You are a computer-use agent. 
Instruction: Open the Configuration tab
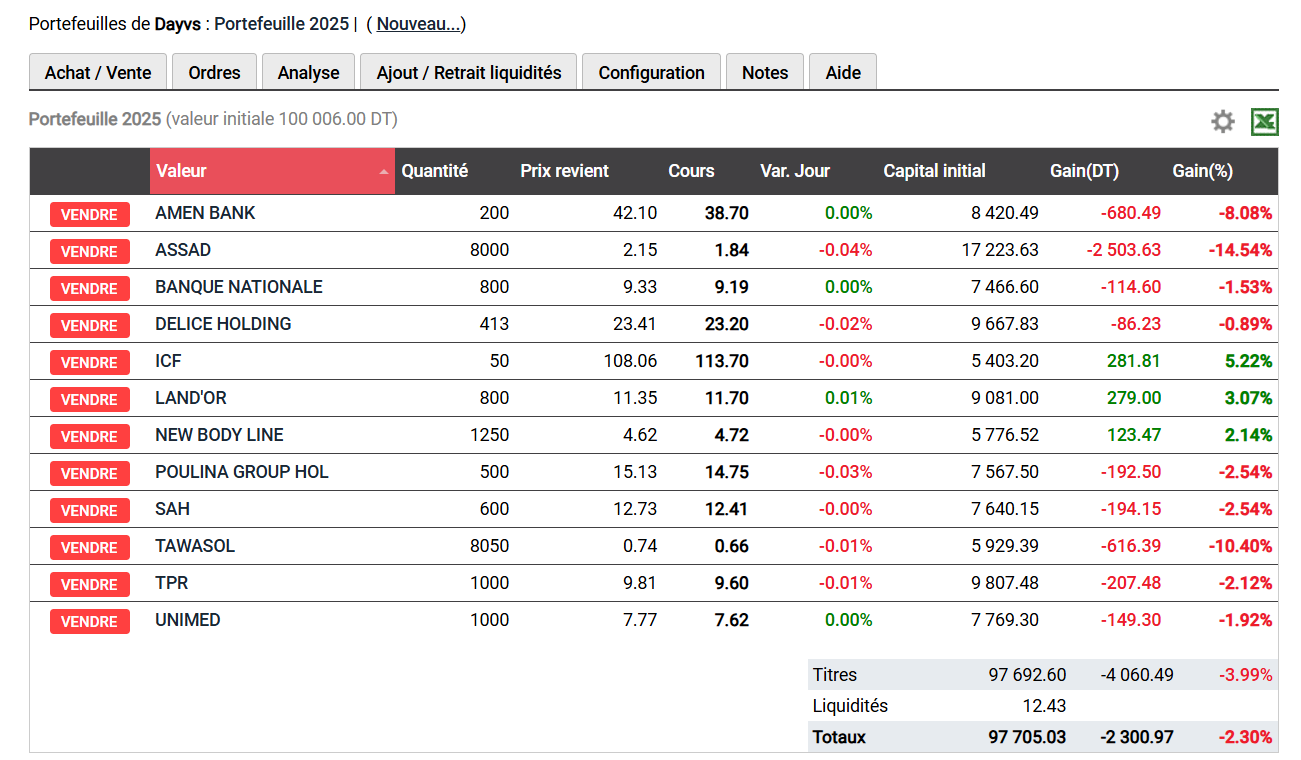pos(652,72)
